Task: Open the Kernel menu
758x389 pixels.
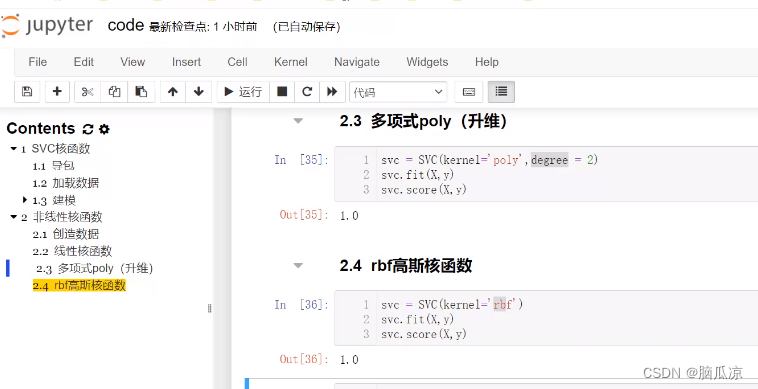Action: click(291, 62)
